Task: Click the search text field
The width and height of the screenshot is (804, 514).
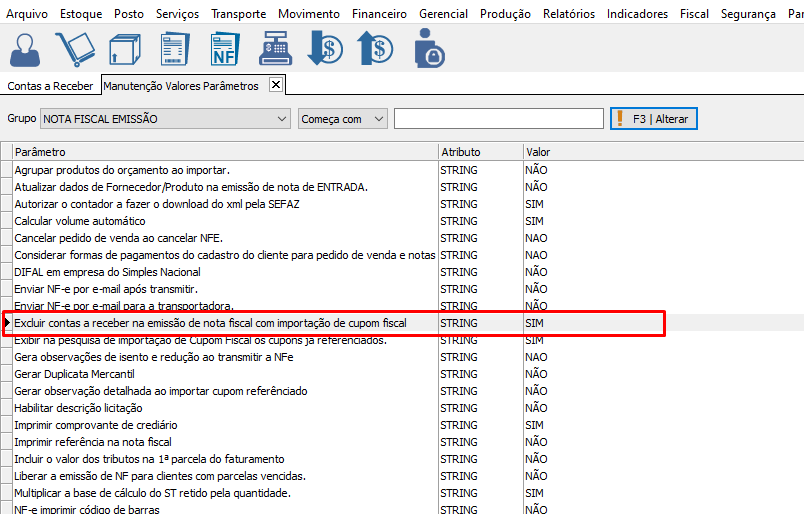Action: [x=498, y=119]
